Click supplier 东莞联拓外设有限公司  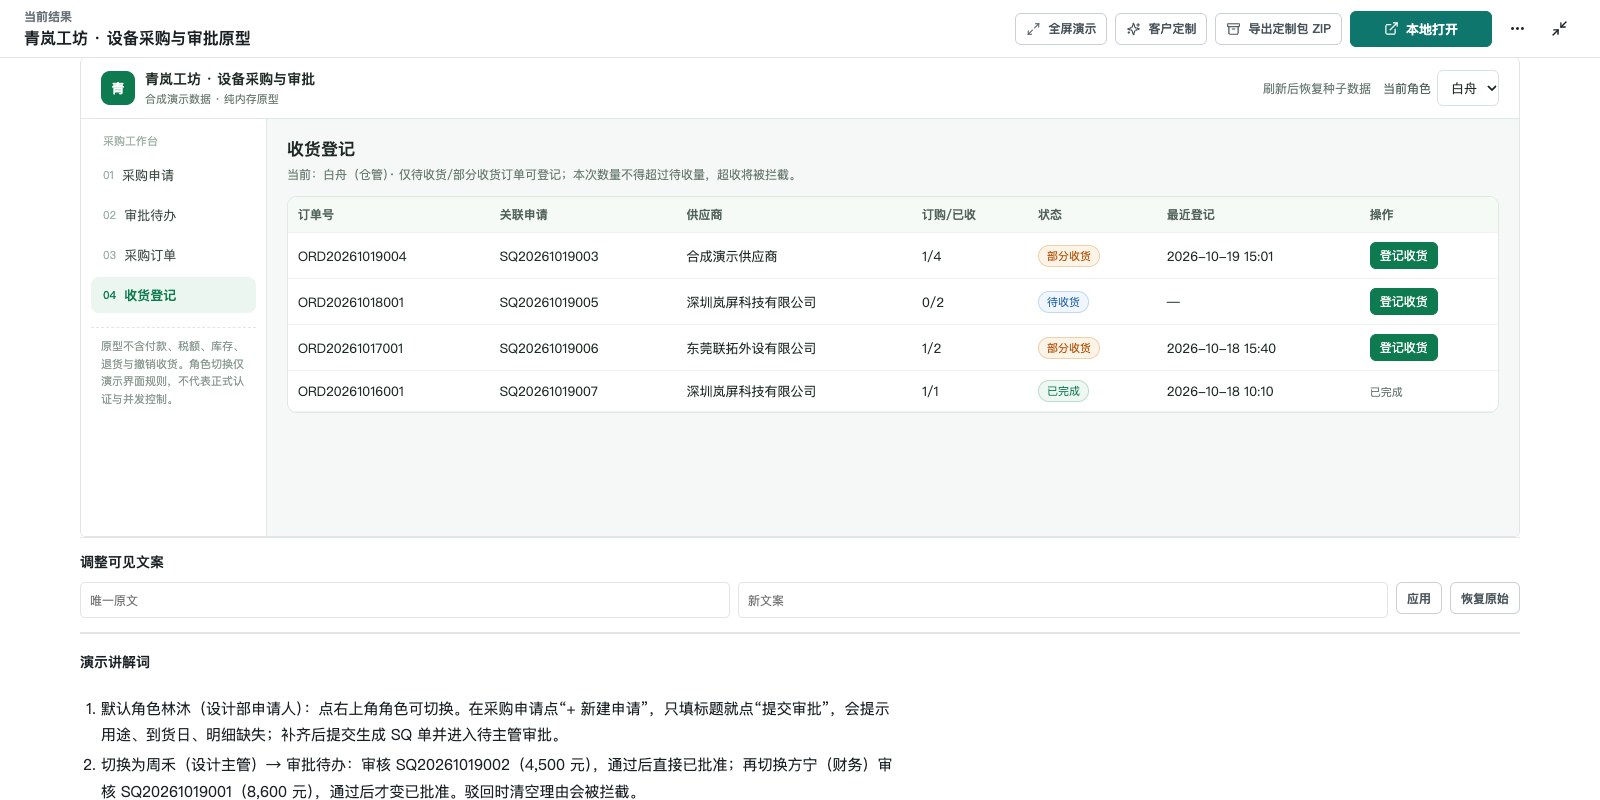(751, 348)
